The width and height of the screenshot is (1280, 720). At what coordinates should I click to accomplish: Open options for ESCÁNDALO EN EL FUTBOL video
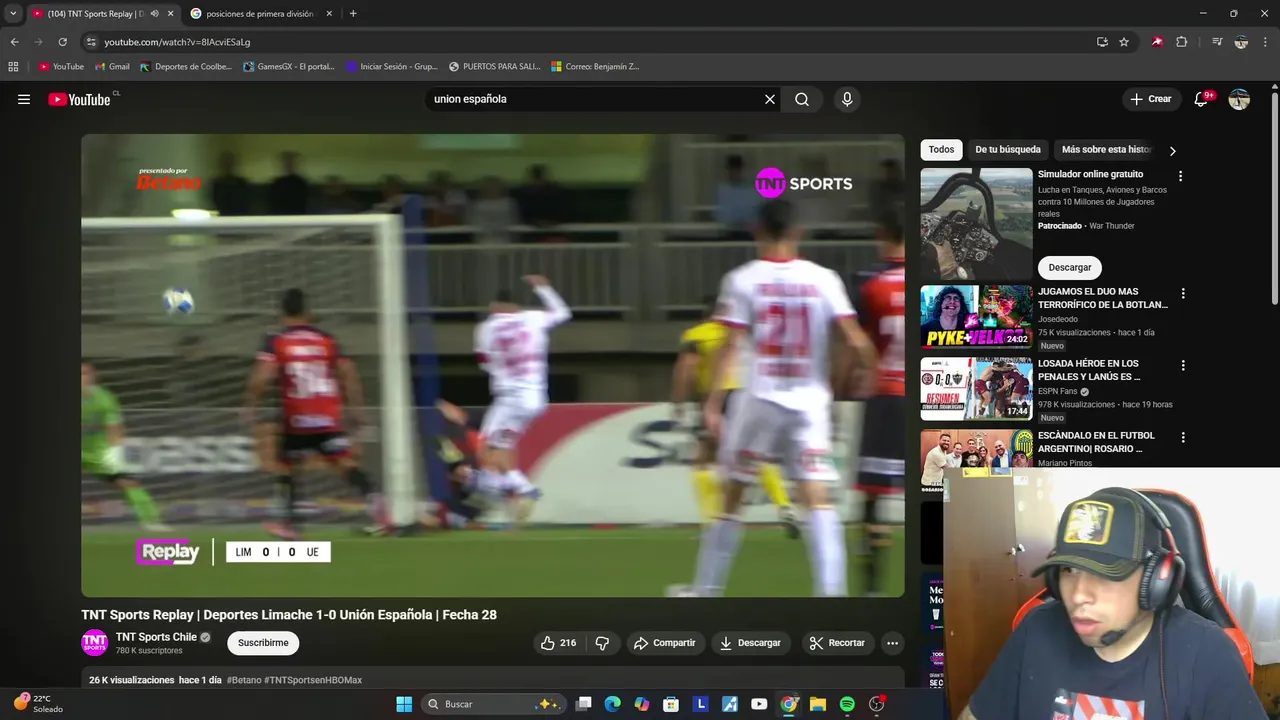point(1183,438)
